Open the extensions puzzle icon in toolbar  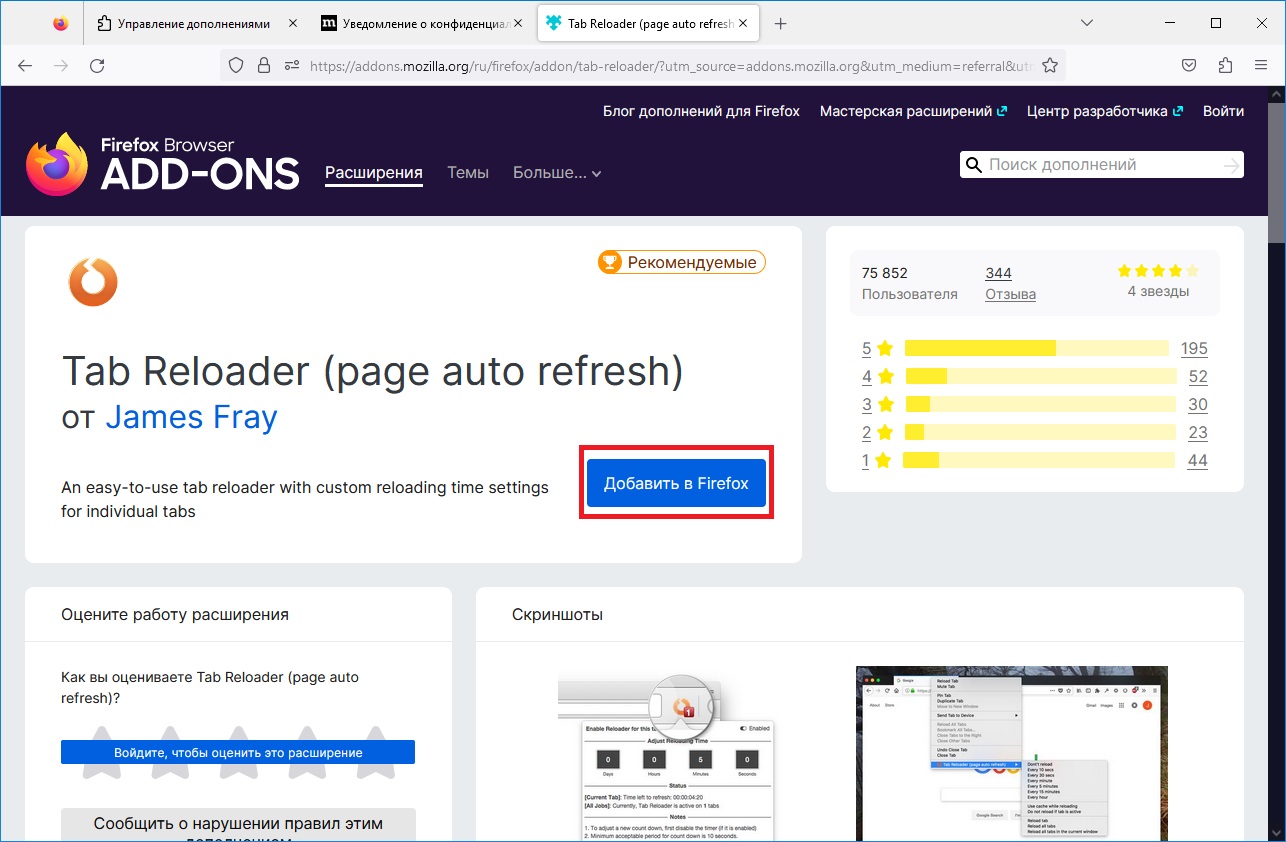pos(1225,66)
